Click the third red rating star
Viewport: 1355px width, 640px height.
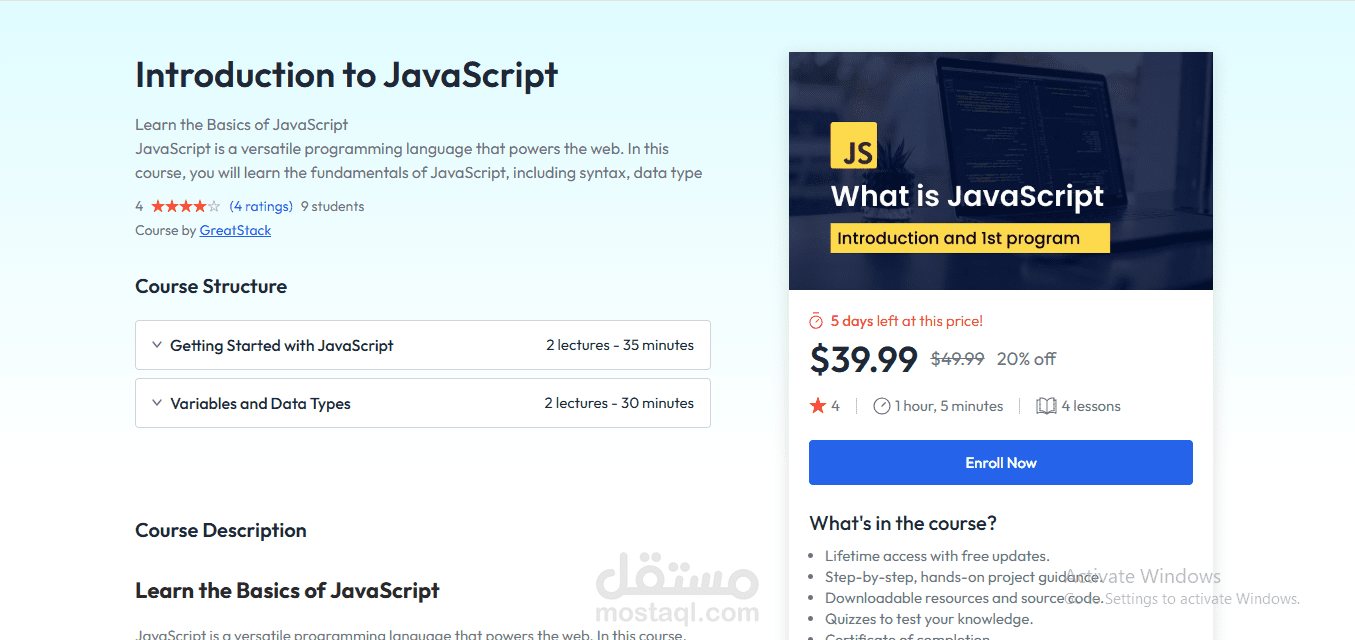click(x=186, y=207)
